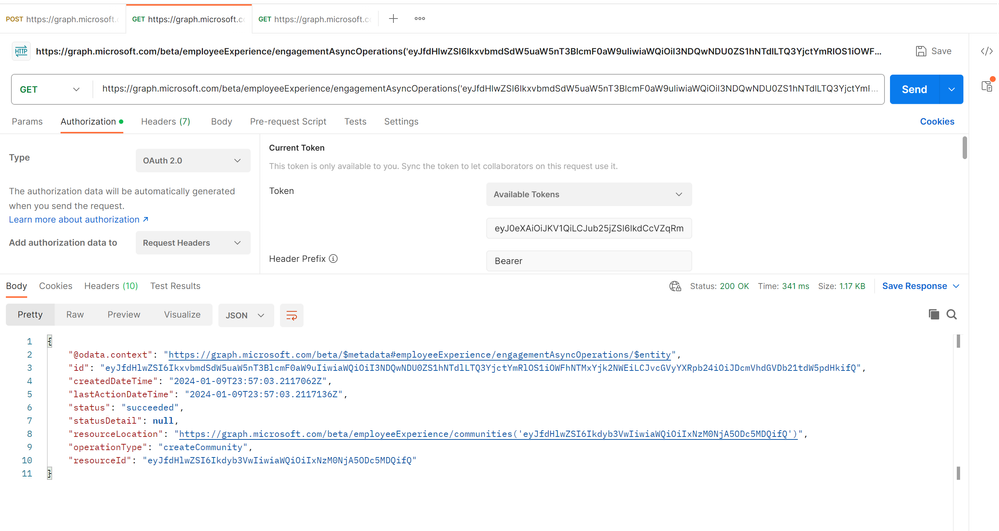The width and height of the screenshot is (999, 531).
Task: Switch to Visualize response view
Action: (182, 315)
